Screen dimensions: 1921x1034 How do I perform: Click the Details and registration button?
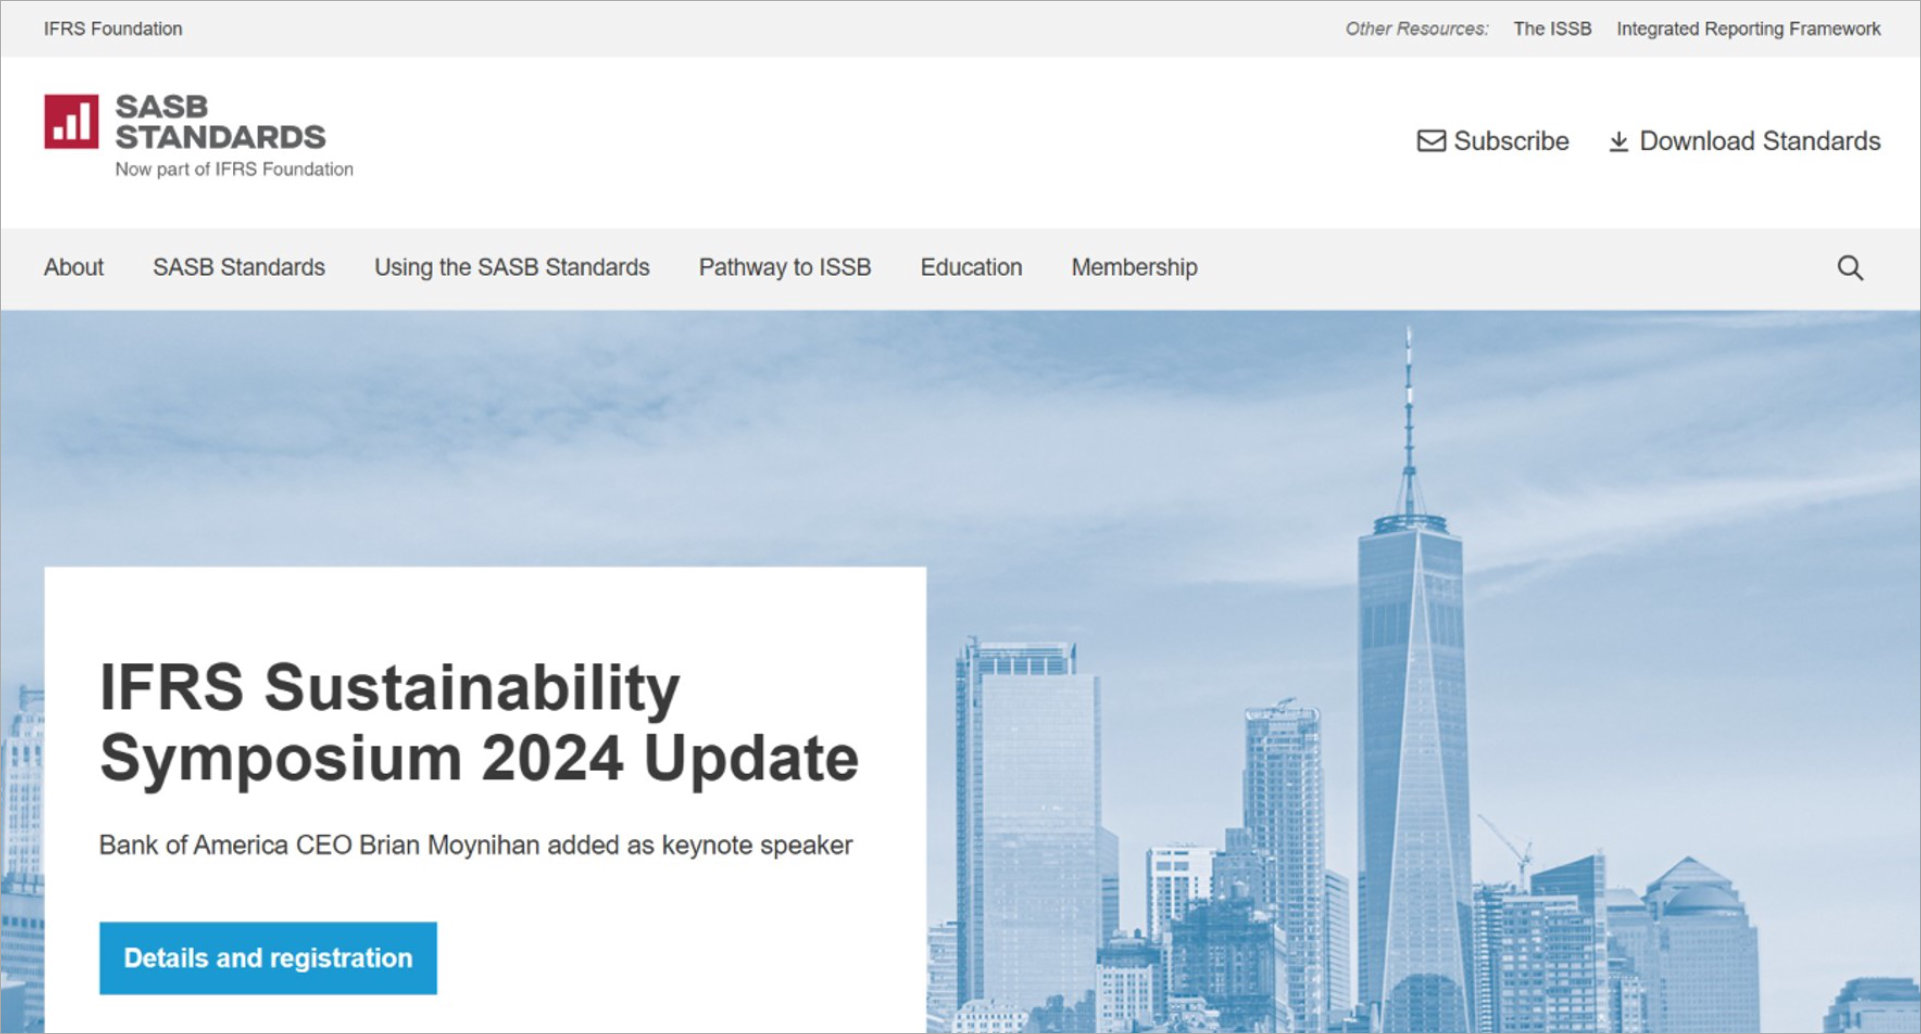tap(268, 958)
